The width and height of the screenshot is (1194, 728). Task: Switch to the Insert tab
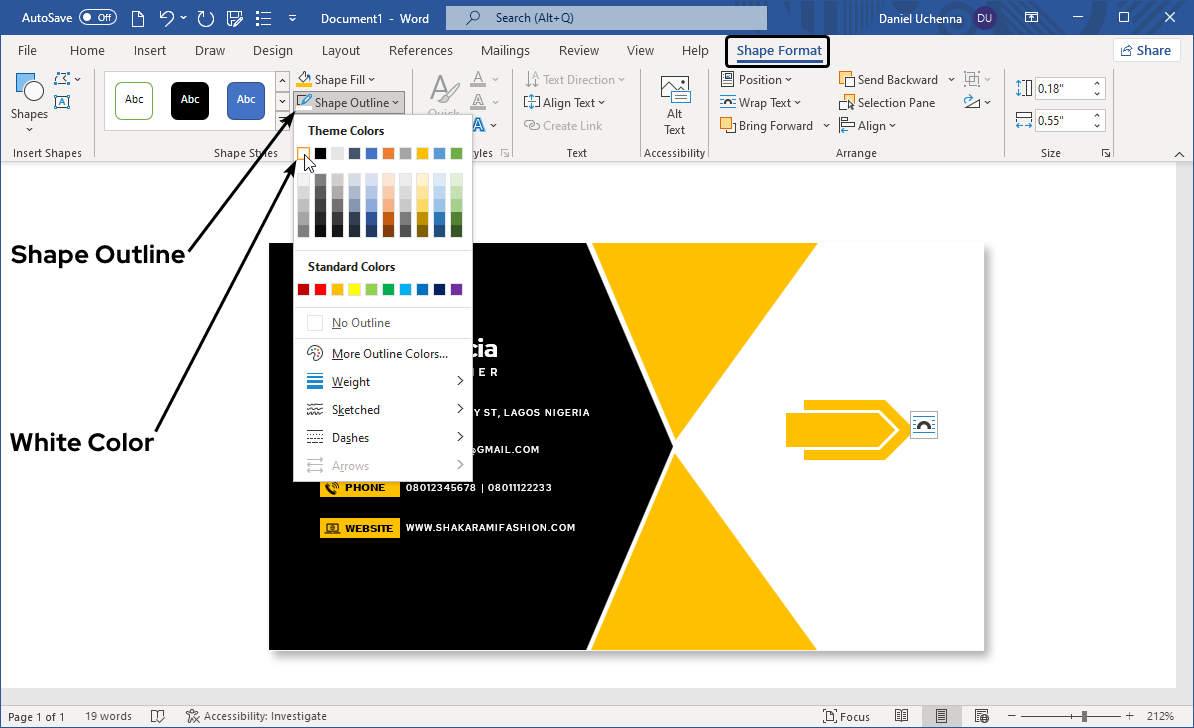pyautogui.click(x=150, y=51)
